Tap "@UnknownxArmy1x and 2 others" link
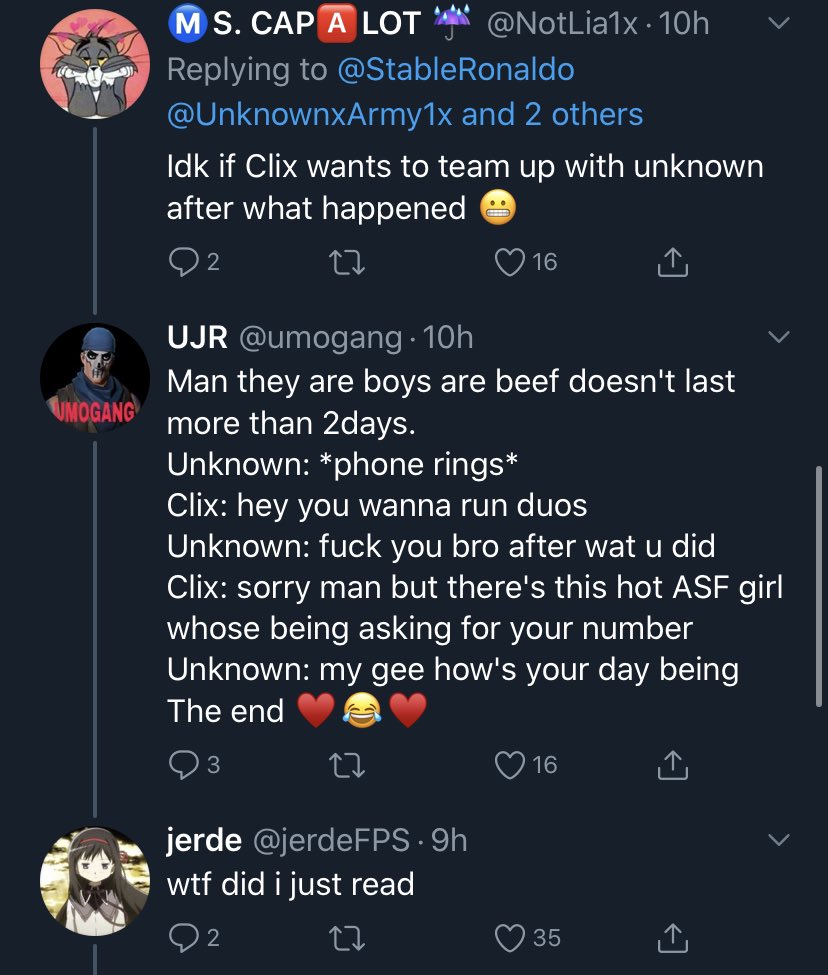The width and height of the screenshot is (828, 975). [x=405, y=114]
